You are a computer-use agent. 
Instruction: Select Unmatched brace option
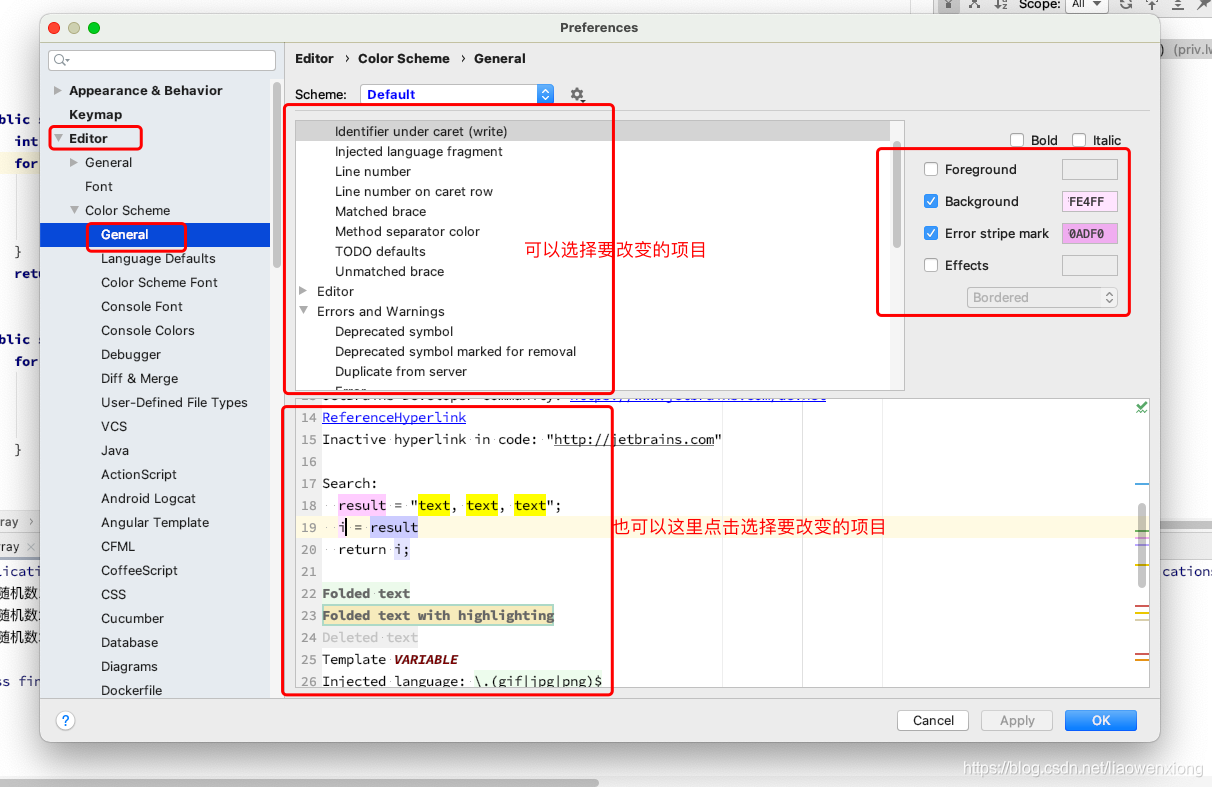(389, 271)
